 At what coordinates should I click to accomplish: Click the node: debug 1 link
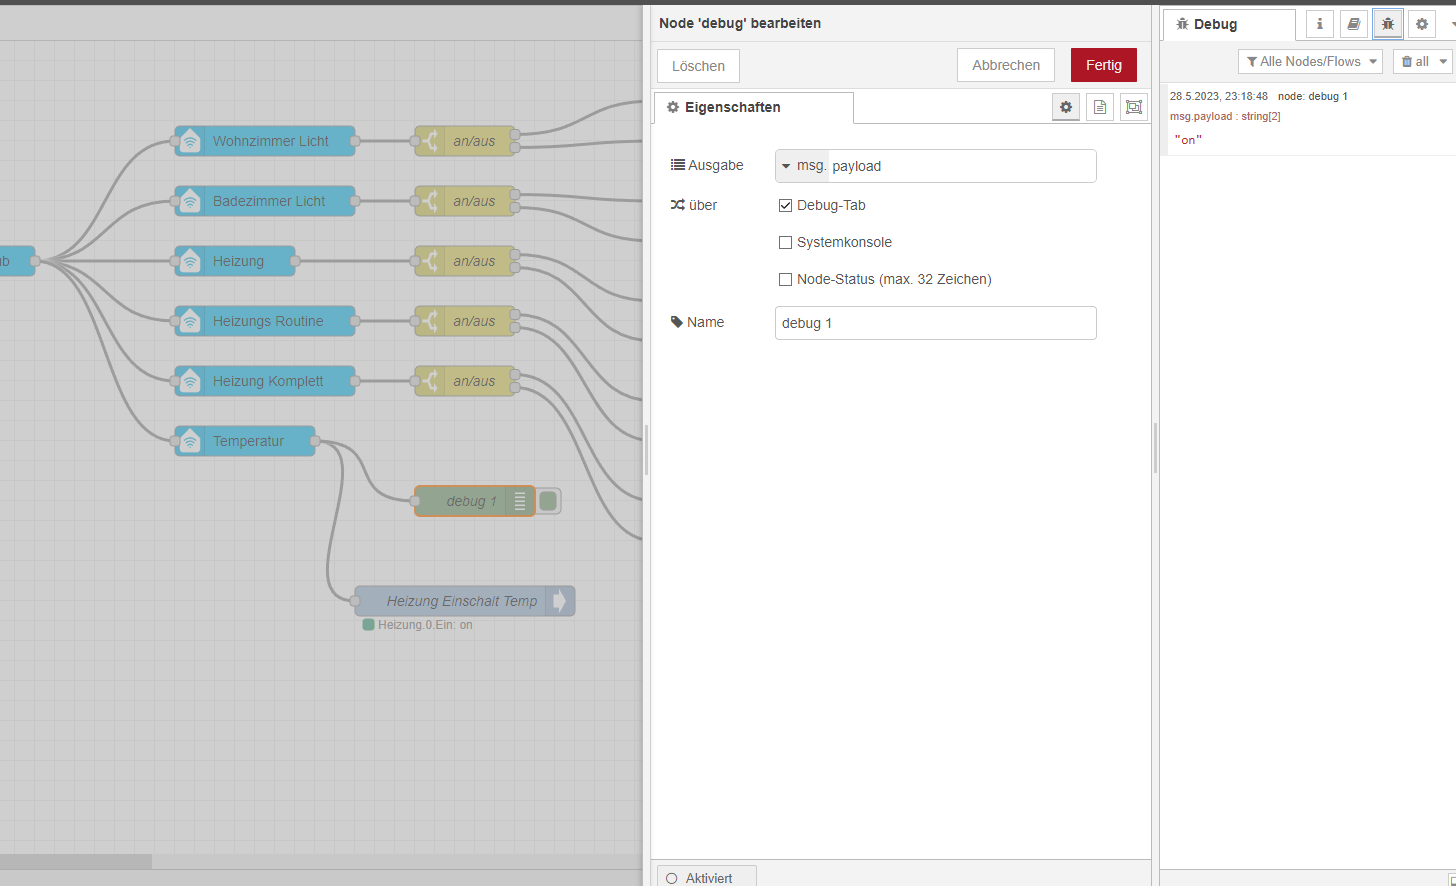[x=1313, y=96]
